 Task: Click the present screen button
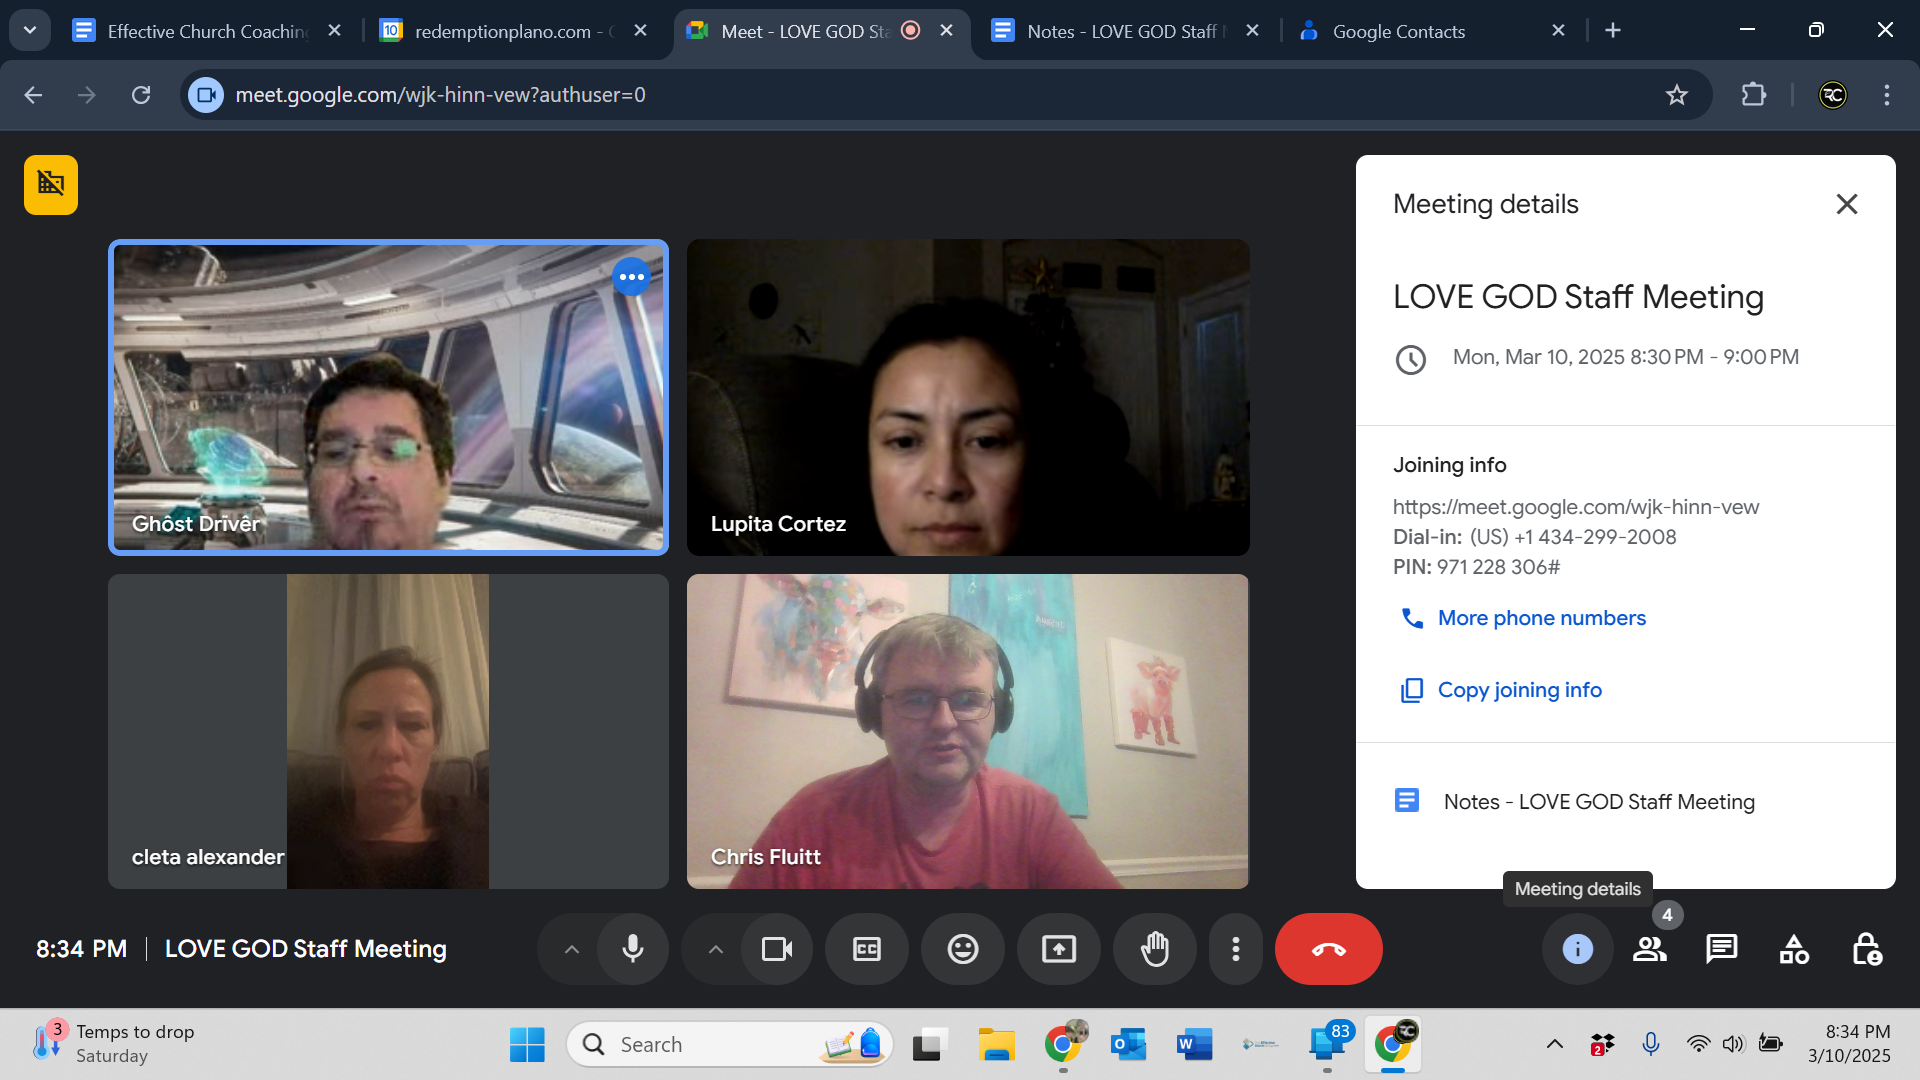pyautogui.click(x=1058, y=949)
